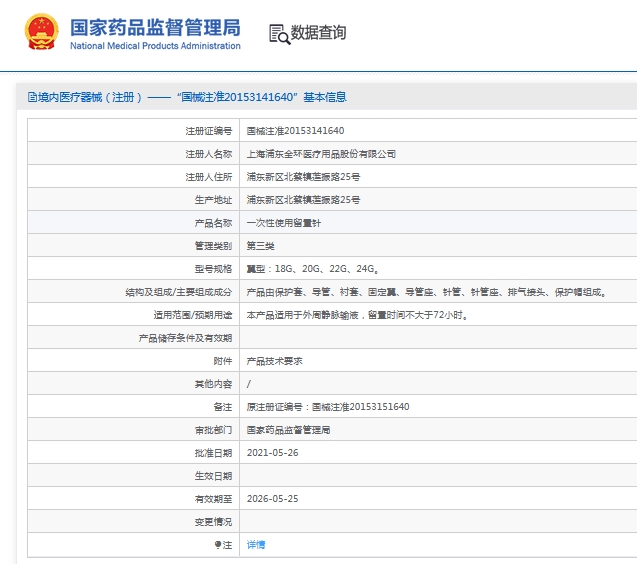
Task: Click the 注册证编号 row label
Action: (209, 131)
